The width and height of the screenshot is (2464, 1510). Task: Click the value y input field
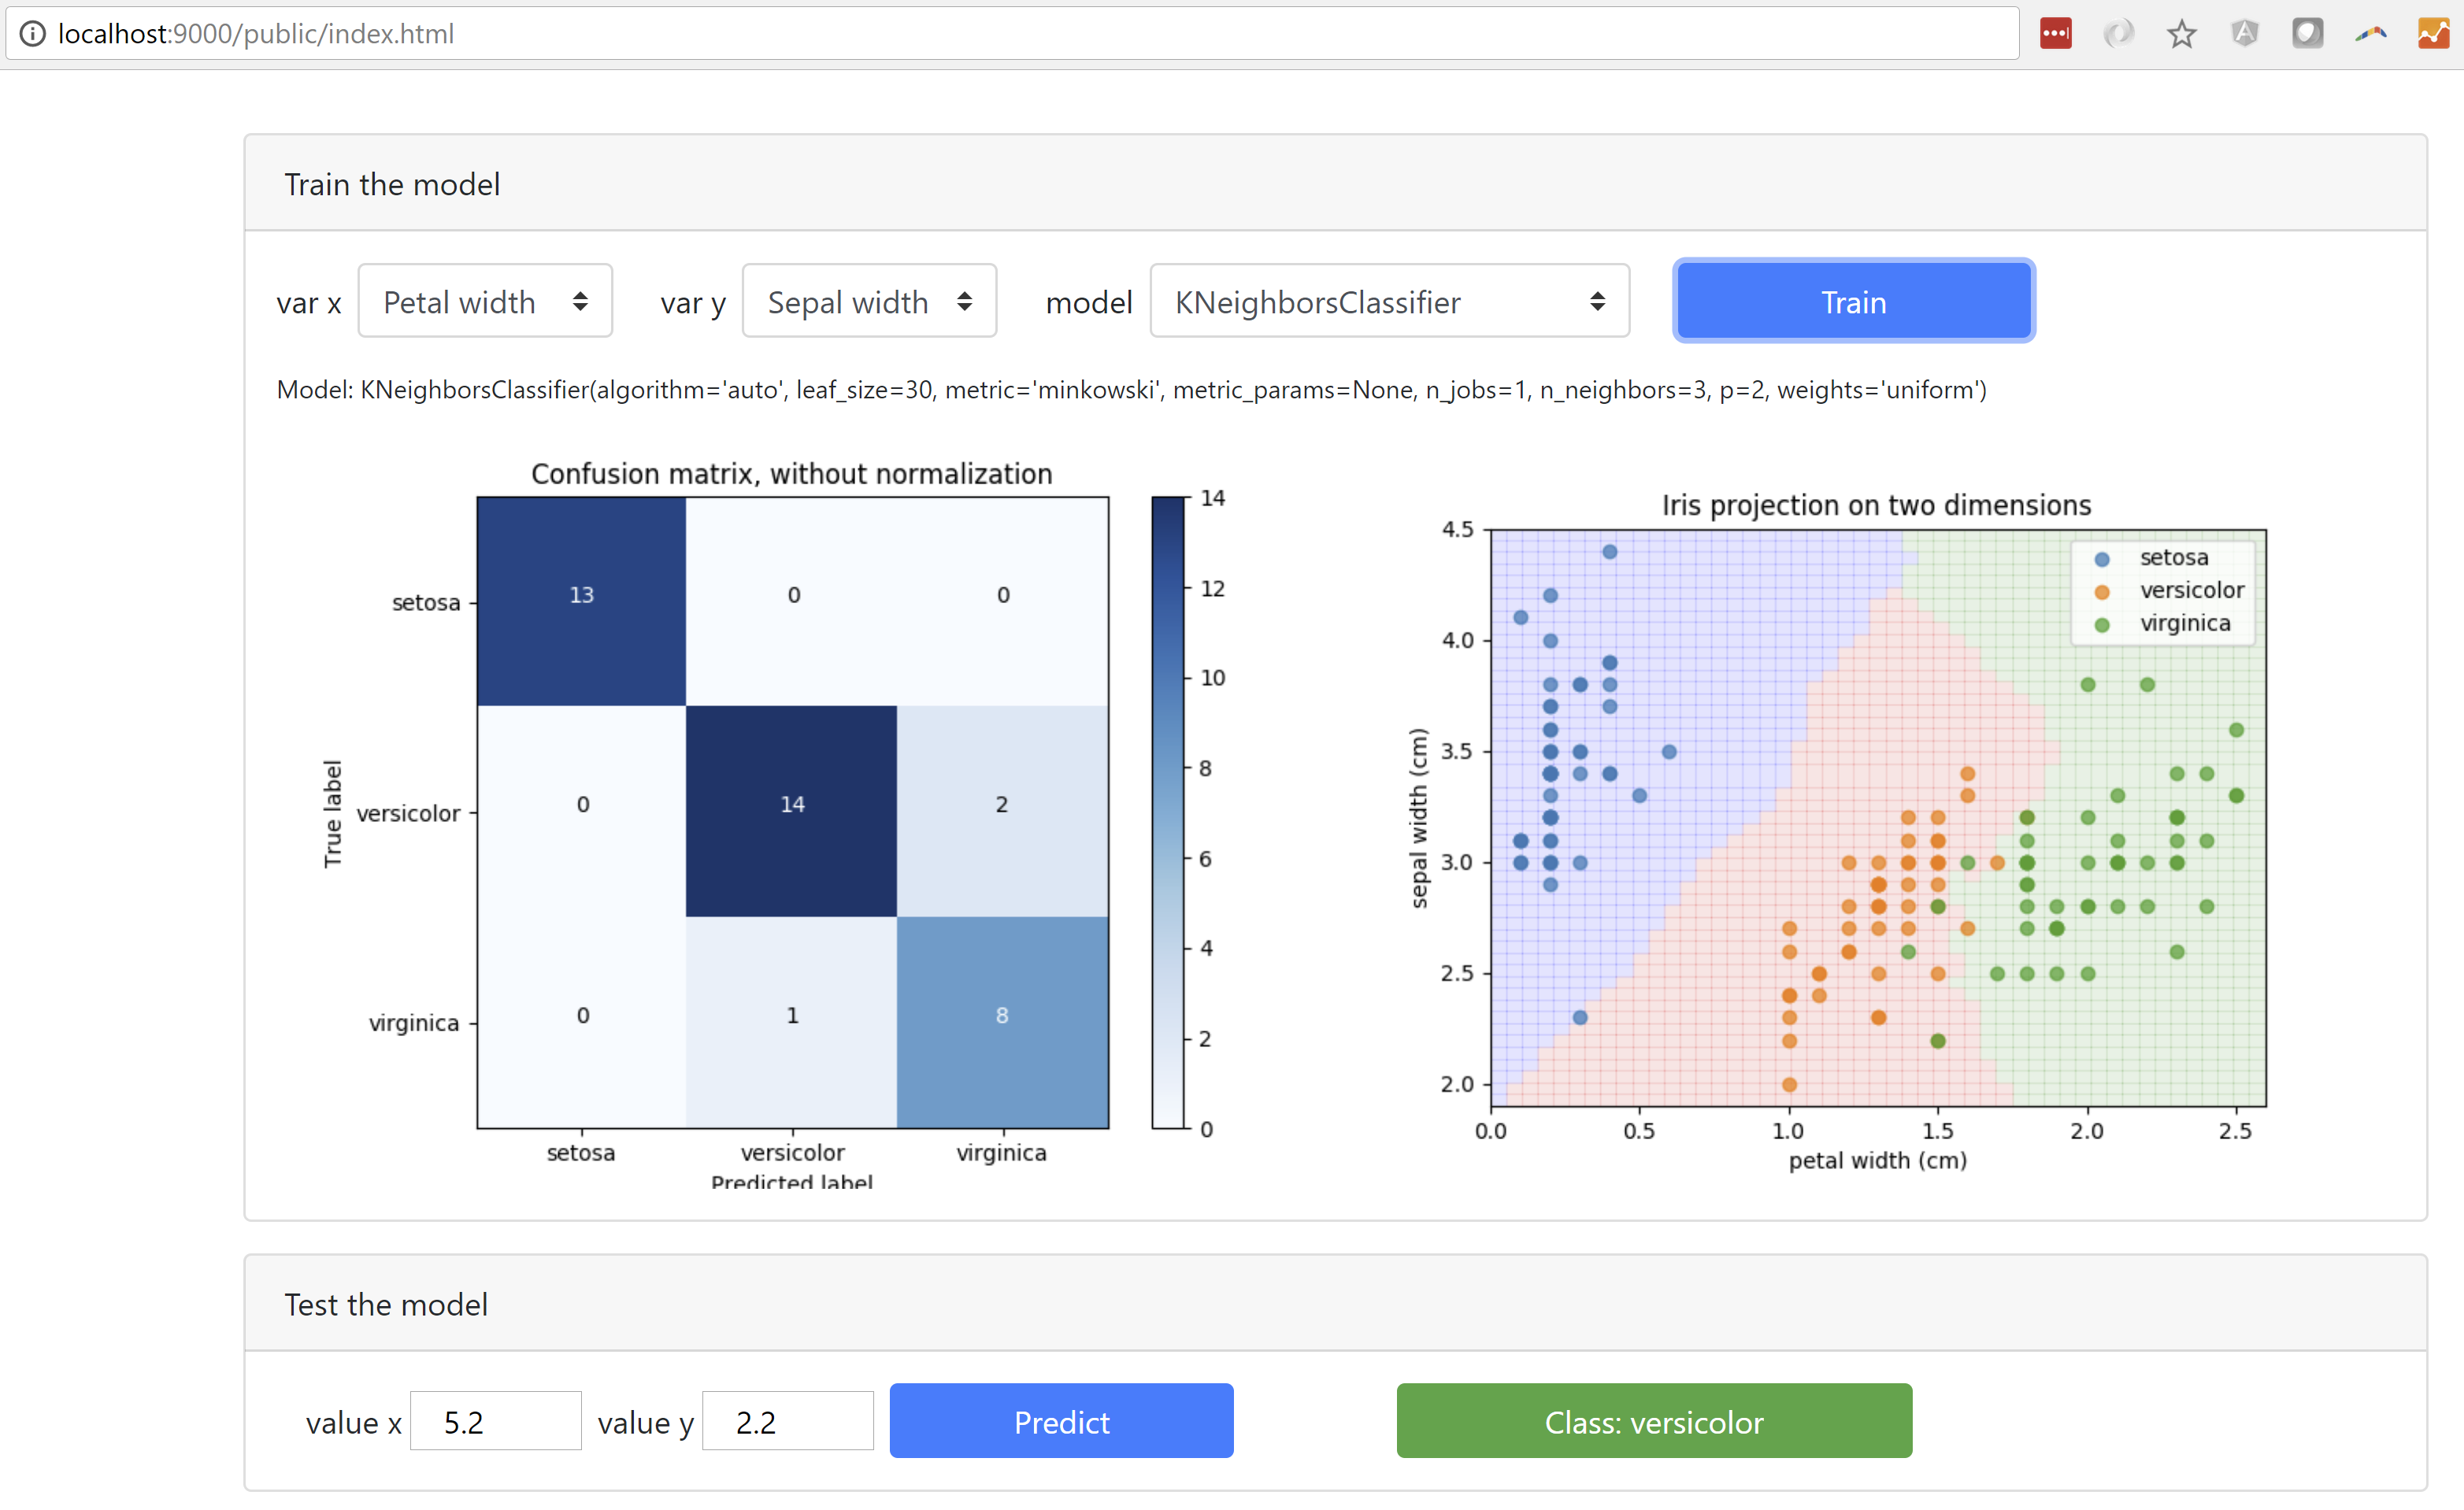788,1421
